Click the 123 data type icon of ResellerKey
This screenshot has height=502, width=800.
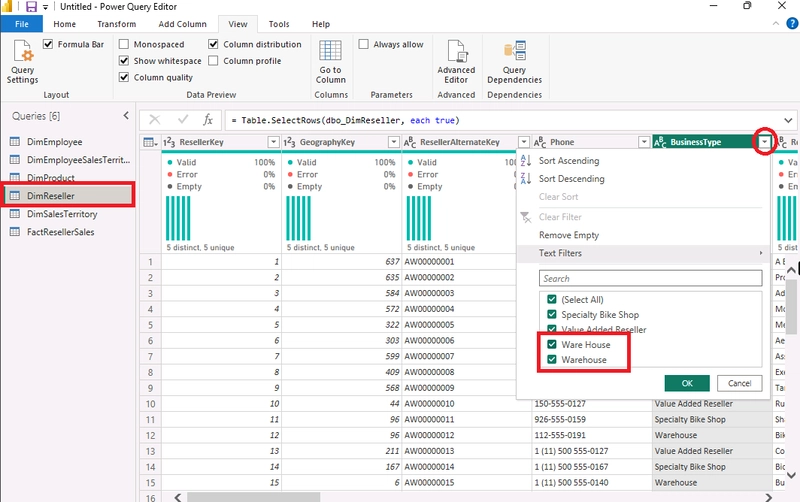pyautogui.click(x=169, y=142)
